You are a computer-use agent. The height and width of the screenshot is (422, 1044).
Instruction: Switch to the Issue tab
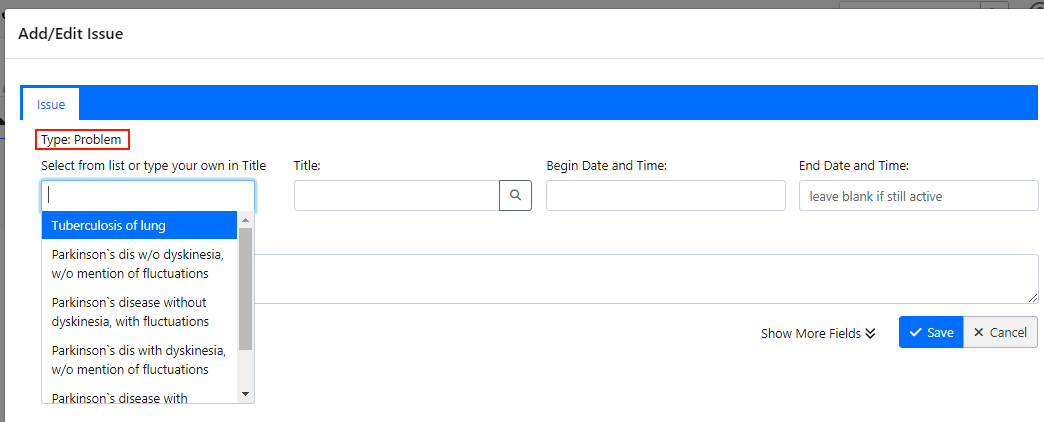tap(51, 104)
